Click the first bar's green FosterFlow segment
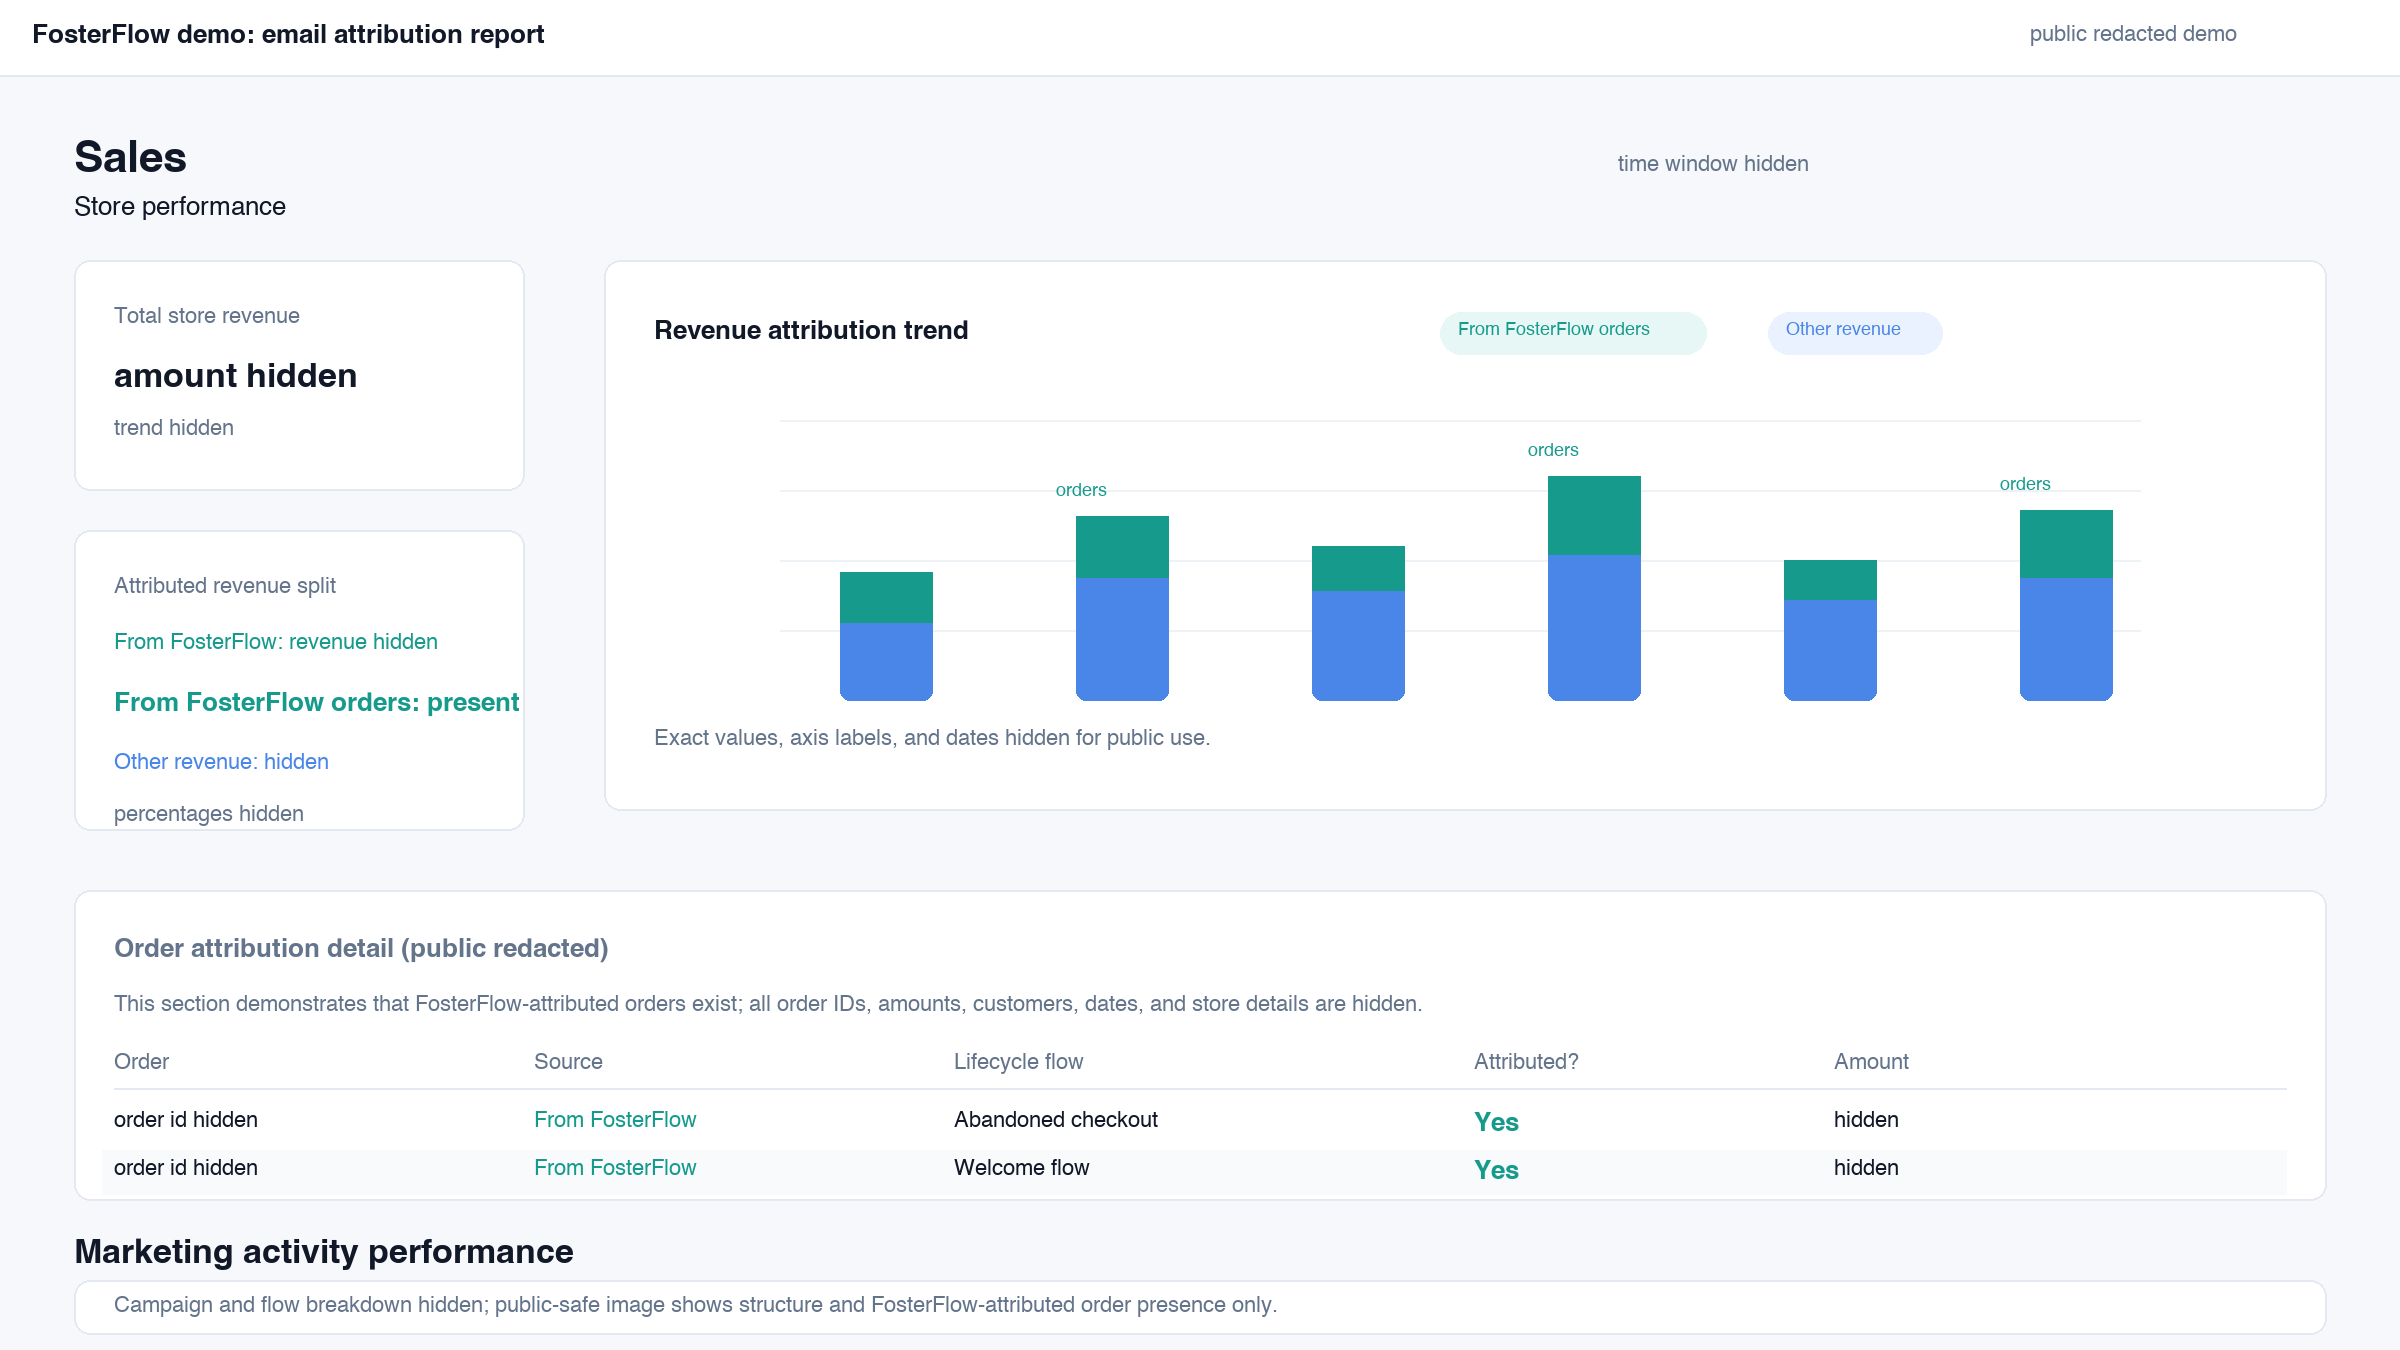2400x1350 pixels. click(886, 598)
